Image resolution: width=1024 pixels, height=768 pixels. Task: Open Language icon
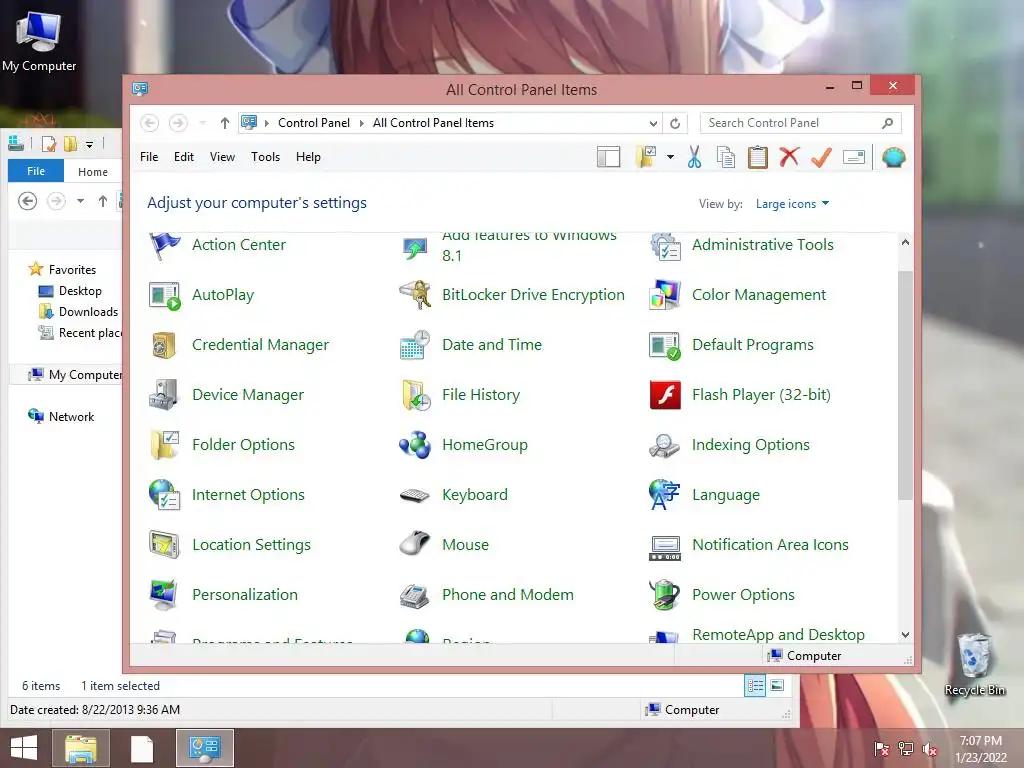click(x=665, y=495)
